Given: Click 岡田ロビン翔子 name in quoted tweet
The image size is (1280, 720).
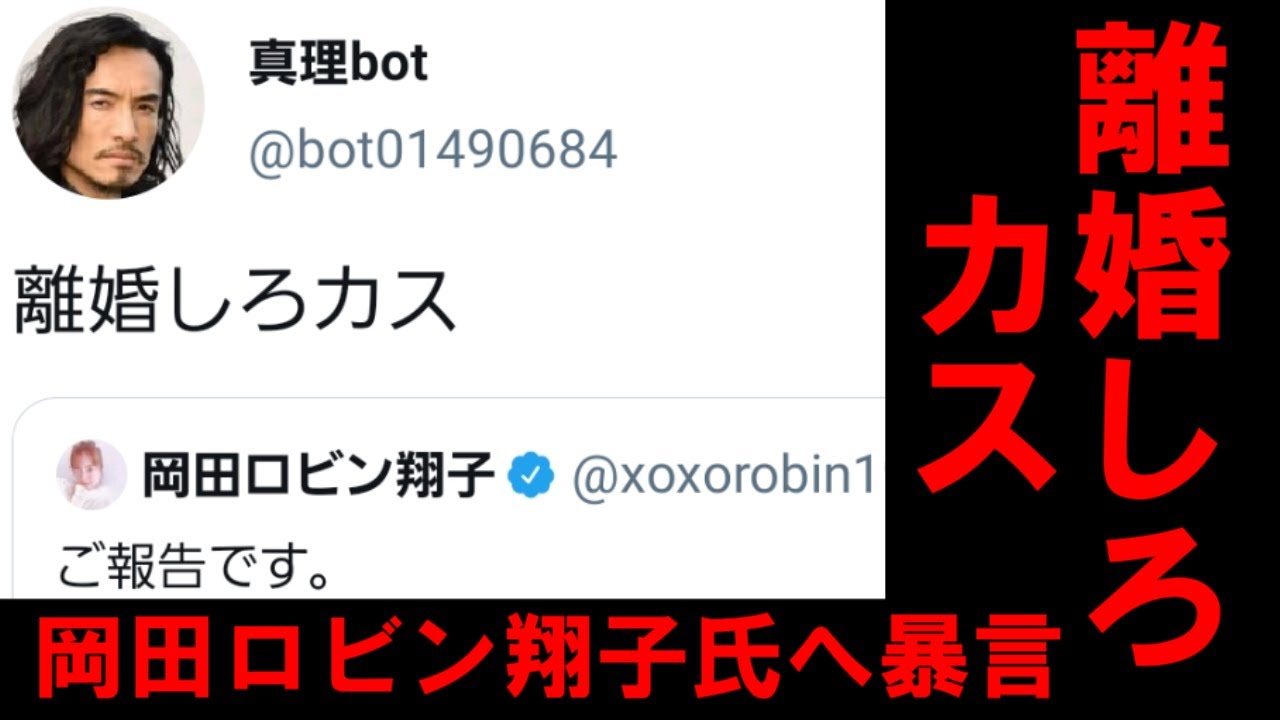Looking at the screenshot, I should (318, 476).
